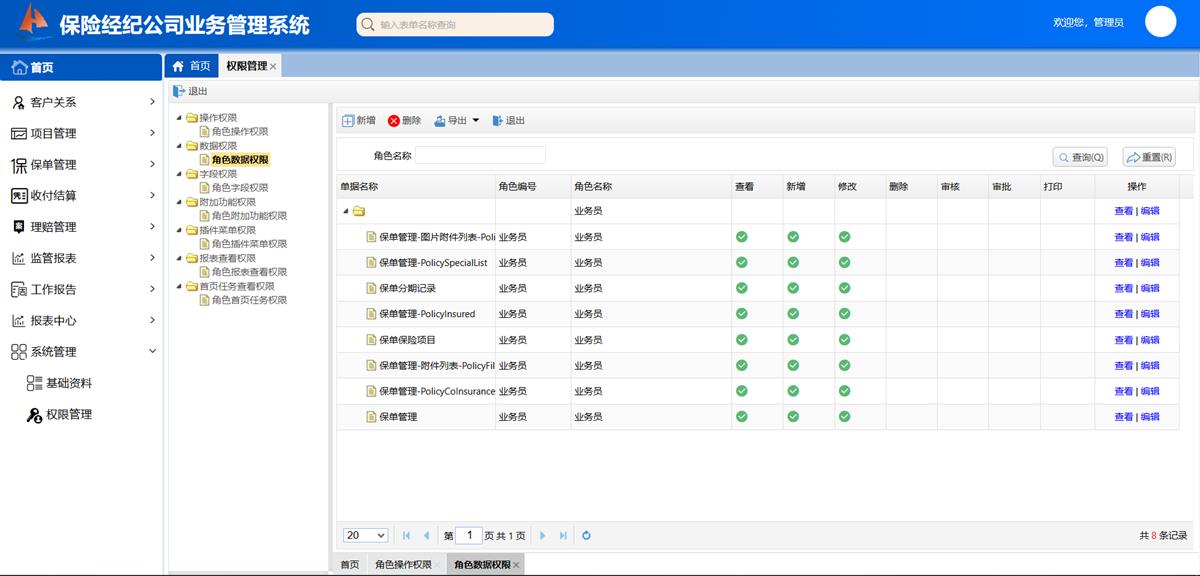The height and width of the screenshot is (576, 1200).
Task: Go to first page arrow icon
Action: (x=406, y=536)
